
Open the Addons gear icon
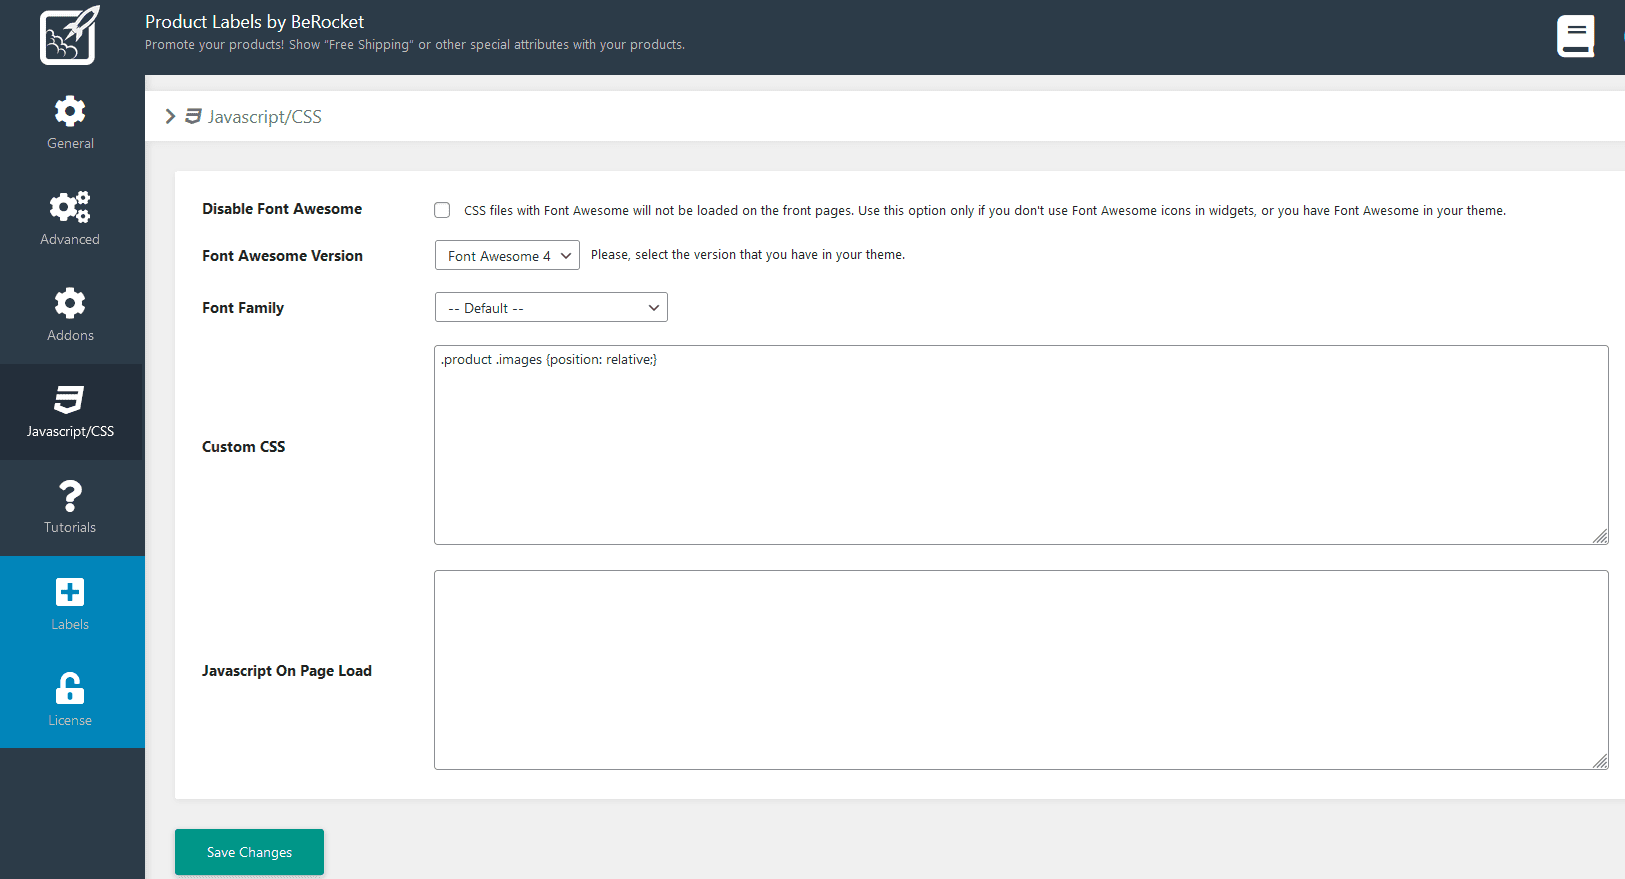coord(70,303)
